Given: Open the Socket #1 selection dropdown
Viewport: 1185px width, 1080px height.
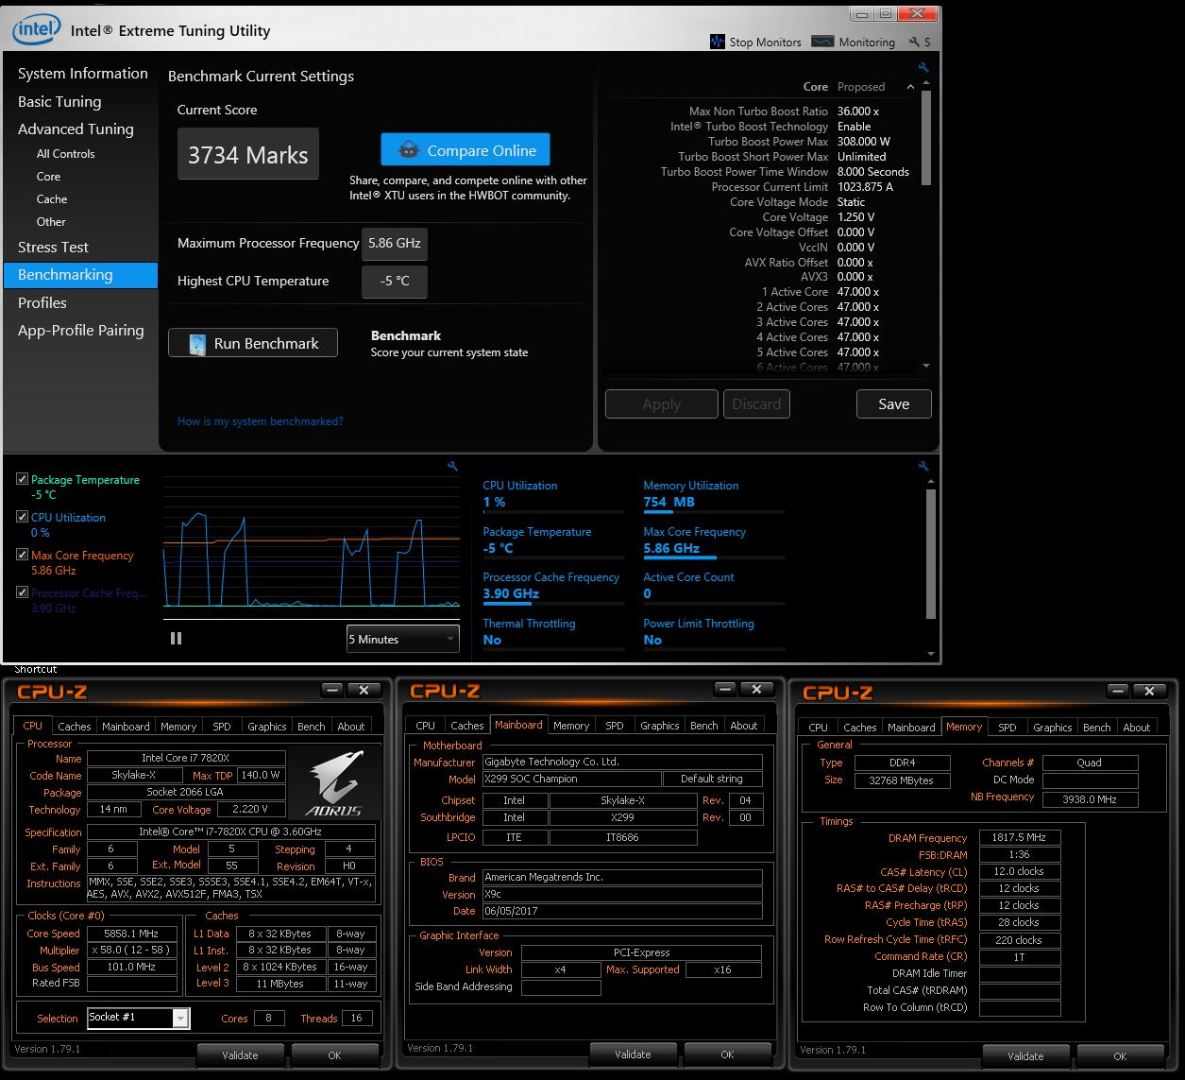Looking at the screenshot, I should [138, 1017].
